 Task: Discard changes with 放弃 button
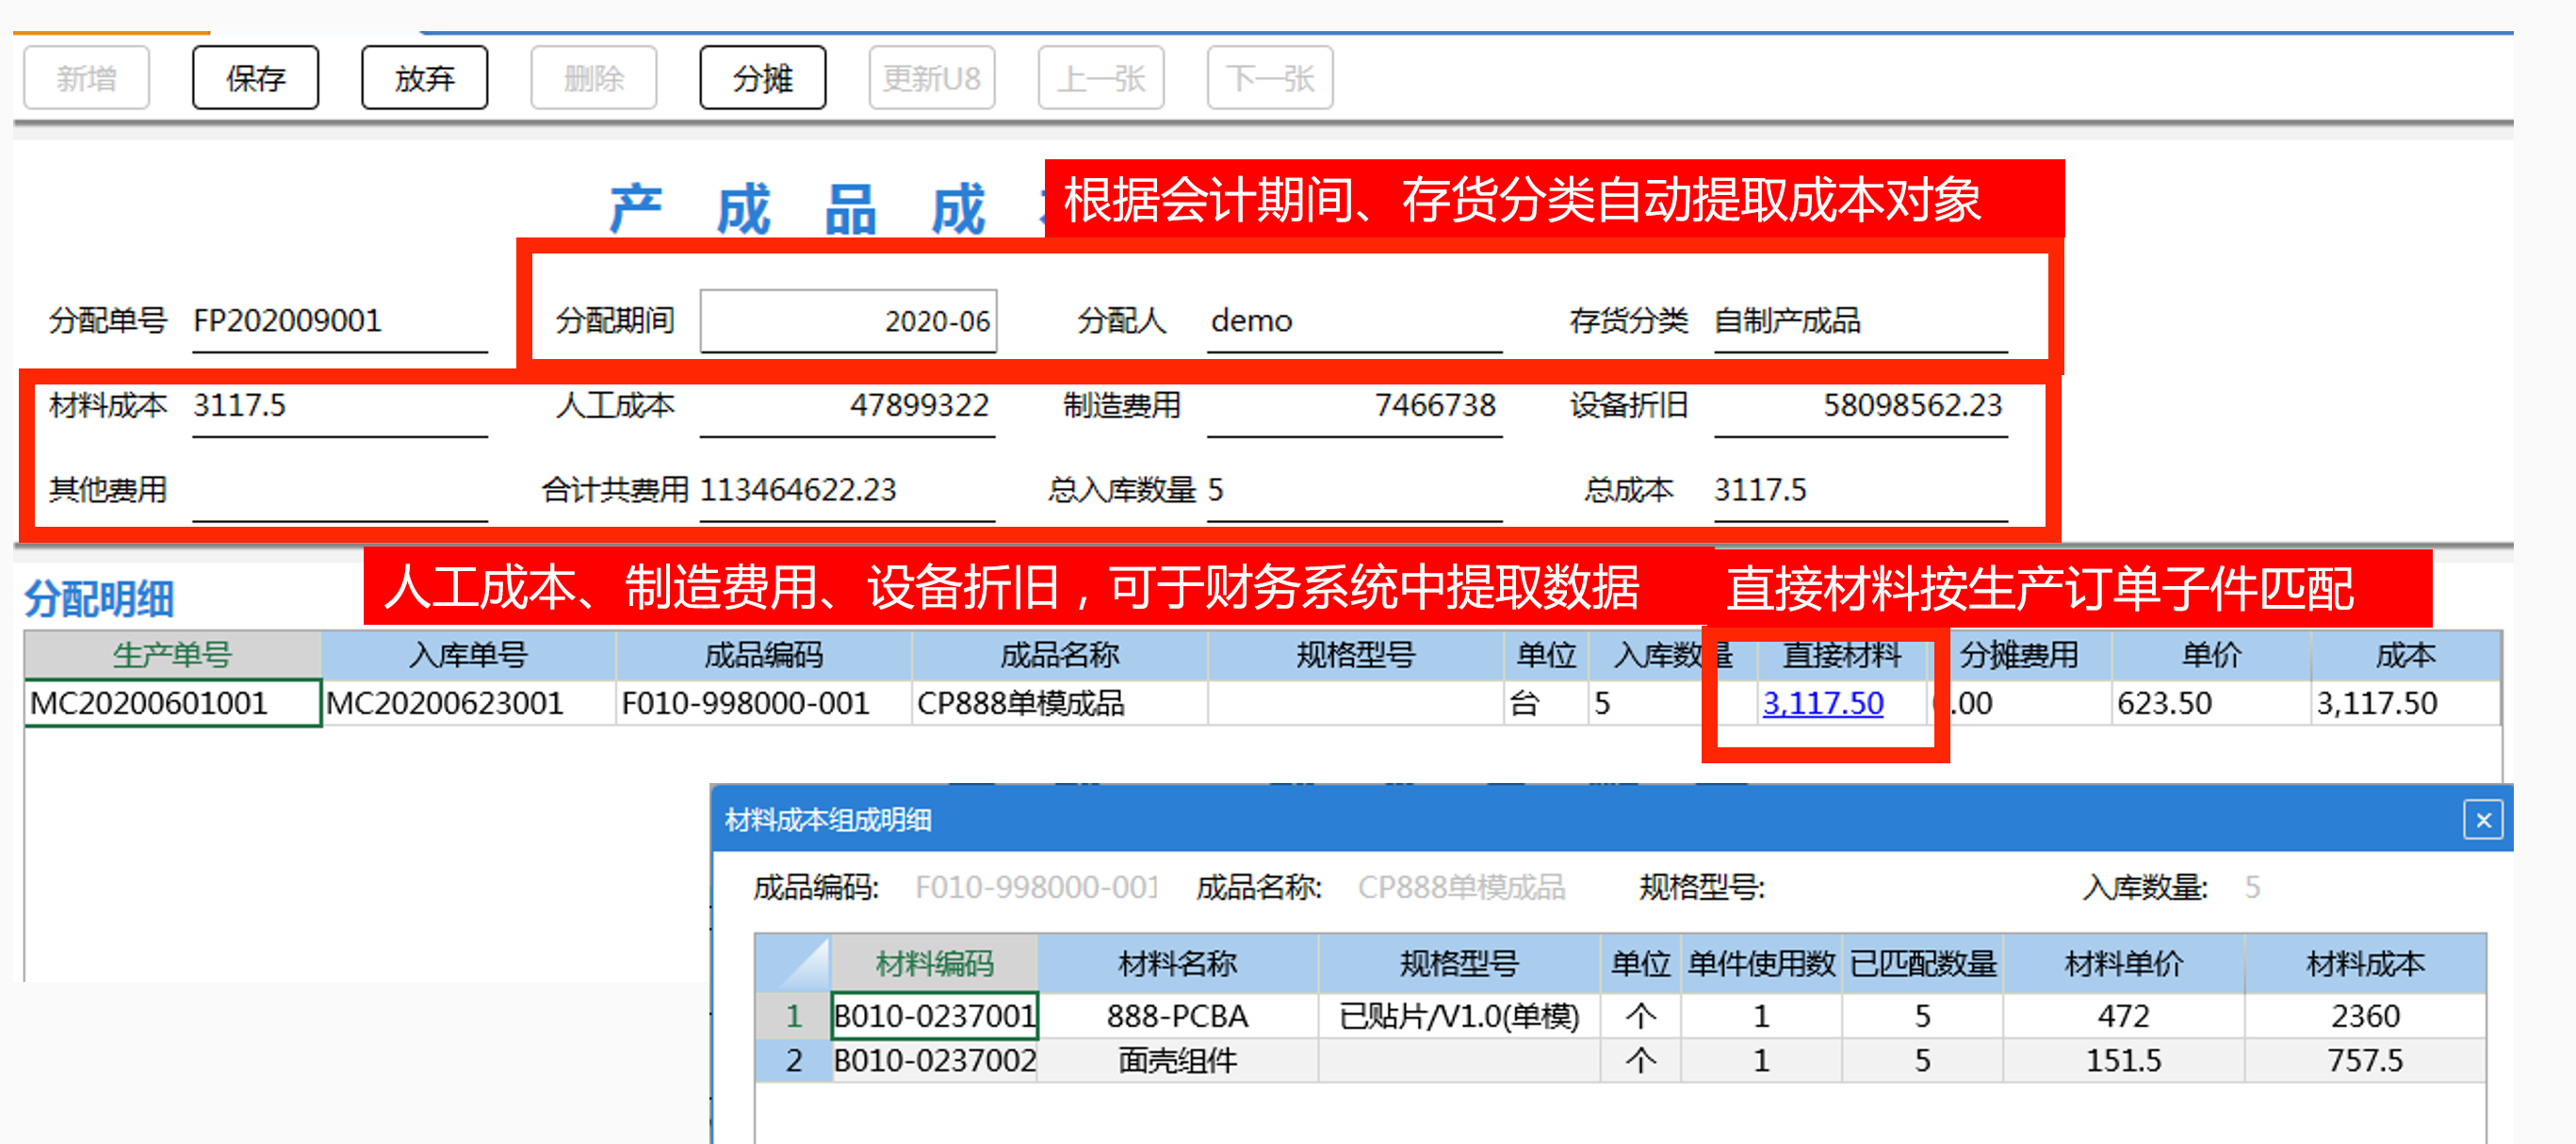pyautogui.click(x=424, y=78)
